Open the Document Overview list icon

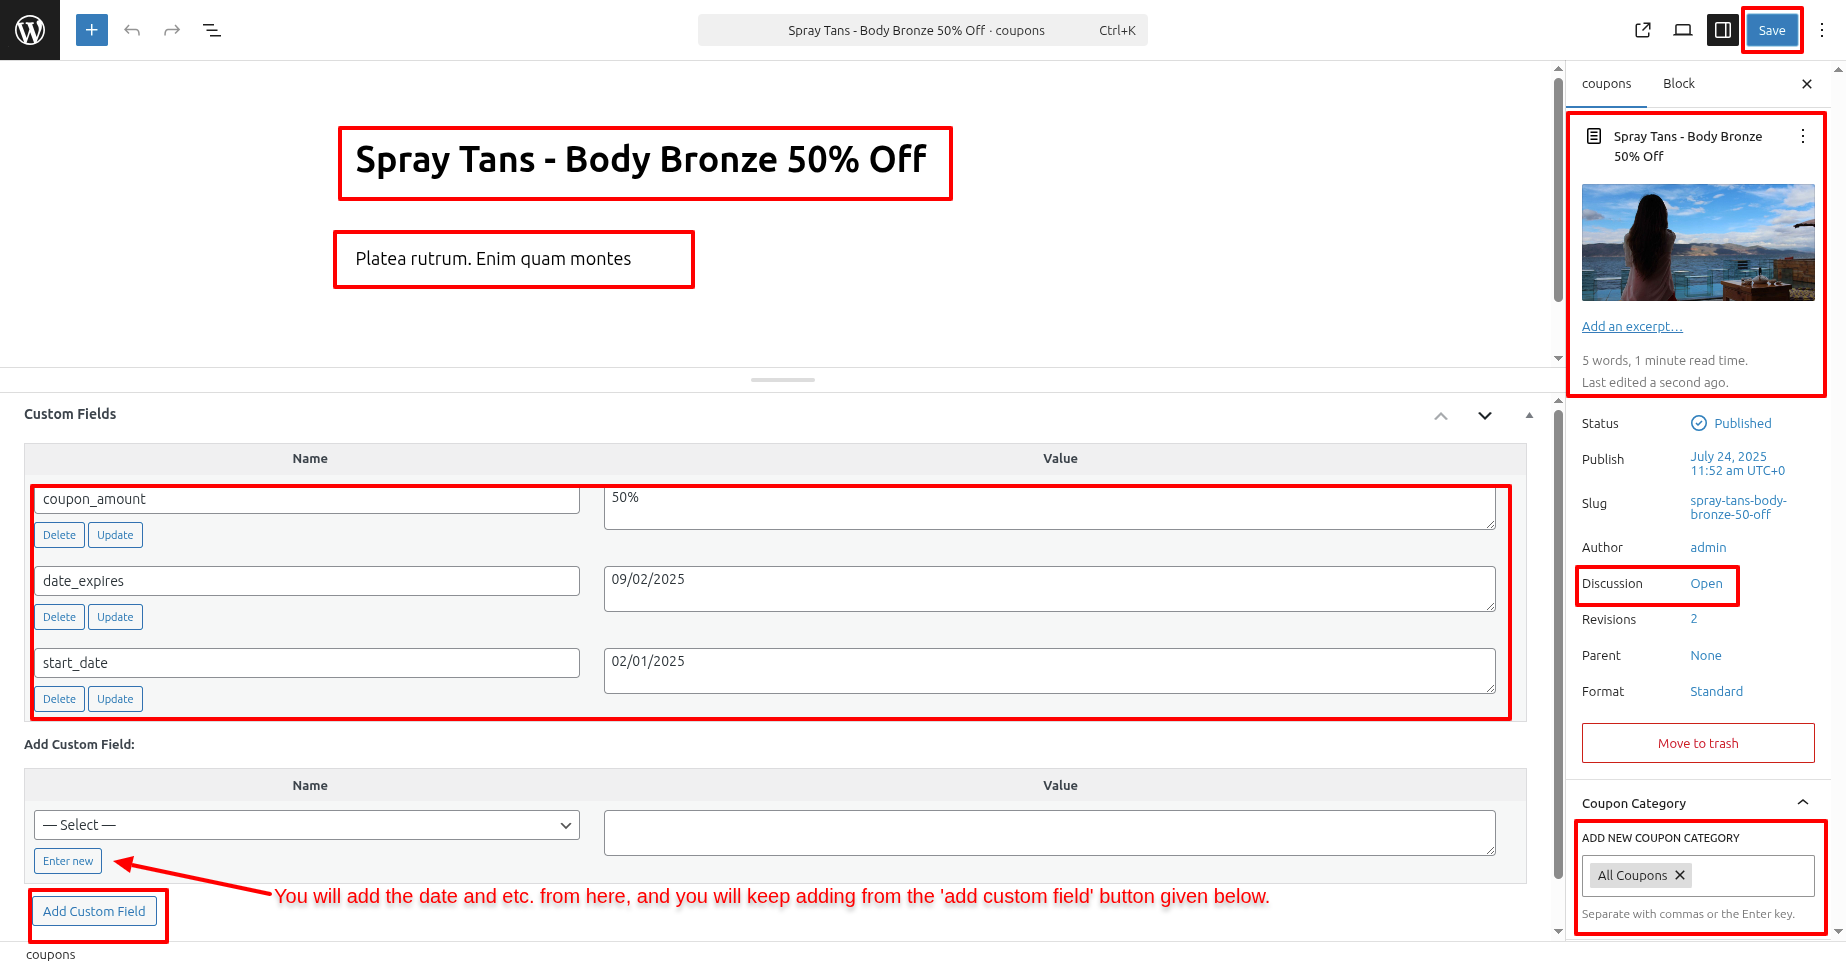pyautogui.click(x=212, y=30)
